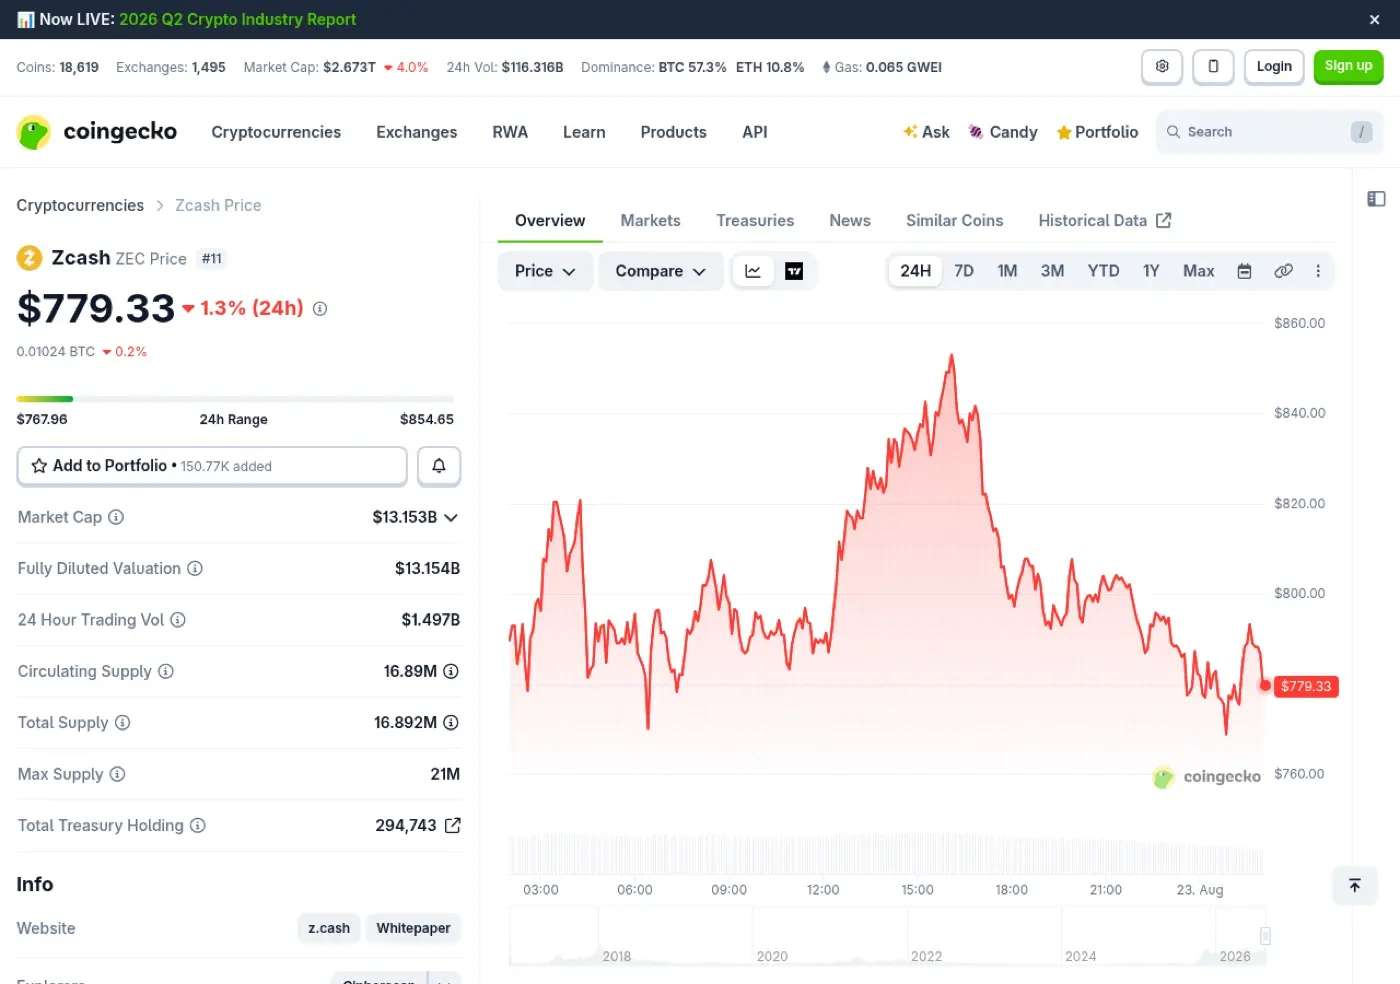Switch to the Markets tab
The image size is (1400, 984).
point(650,220)
